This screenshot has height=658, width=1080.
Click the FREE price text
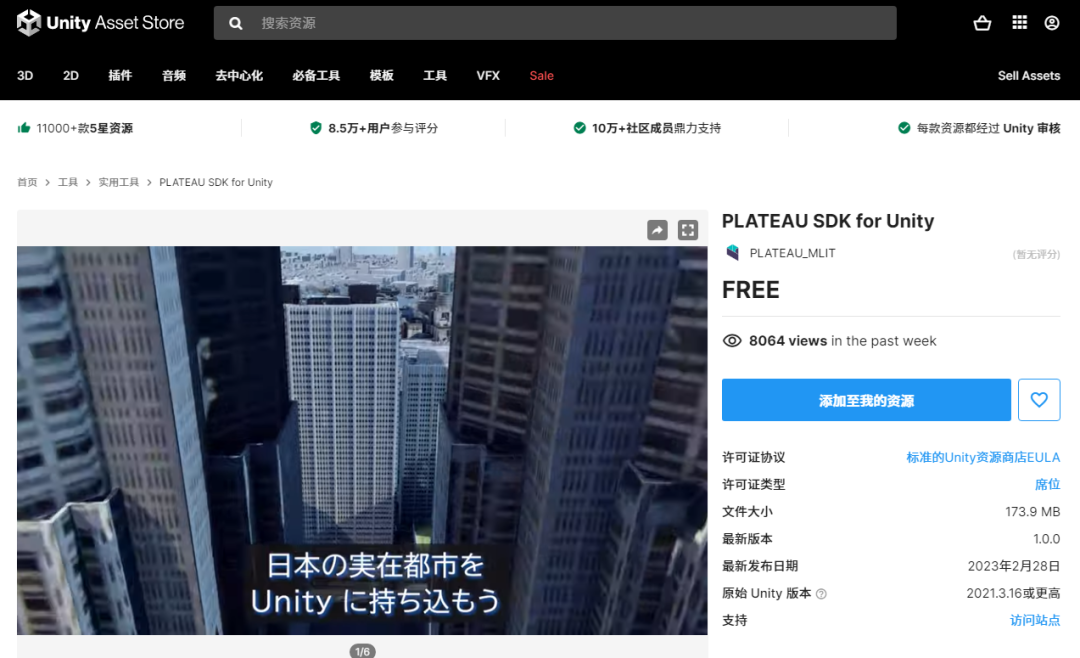pyautogui.click(x=751, y=290)
